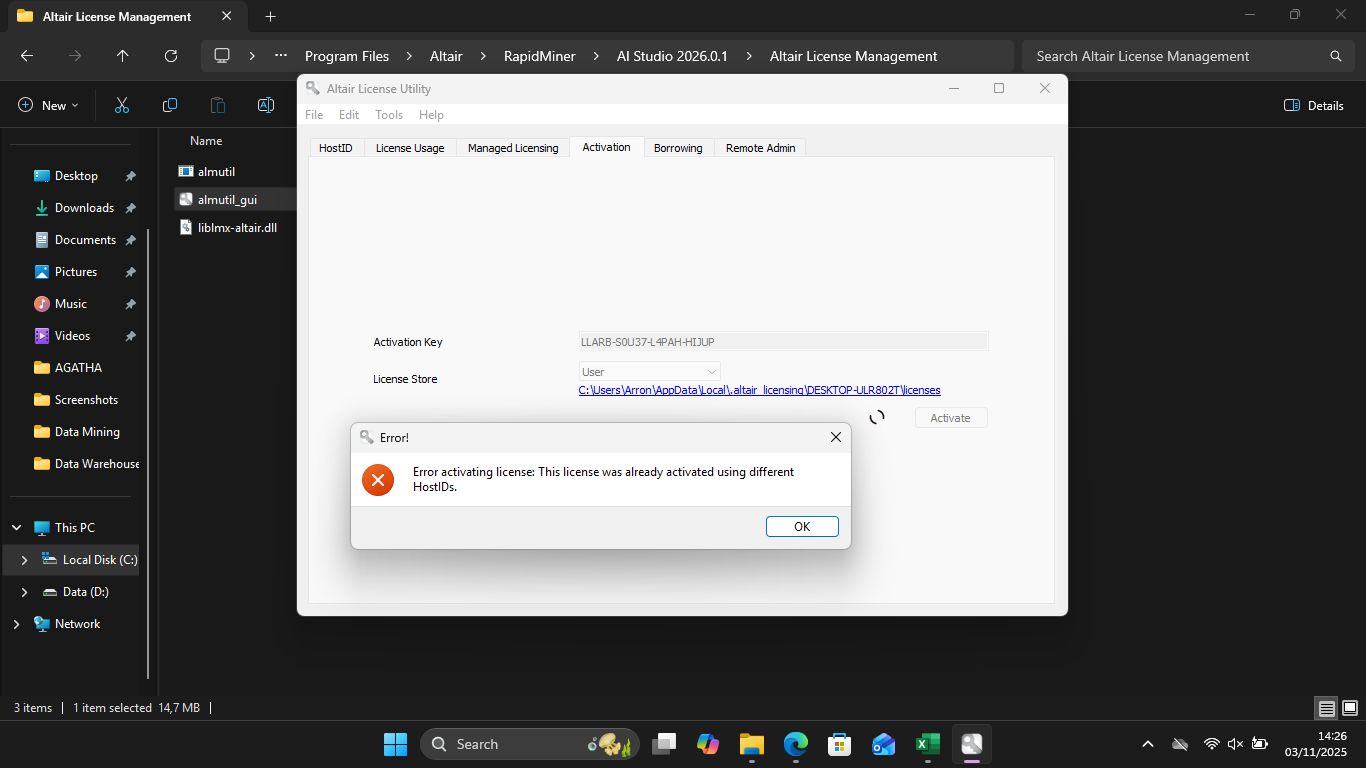Select the almutil_gui file icon
Screen dimensions: 1366x768
click(x=186, y=198)
